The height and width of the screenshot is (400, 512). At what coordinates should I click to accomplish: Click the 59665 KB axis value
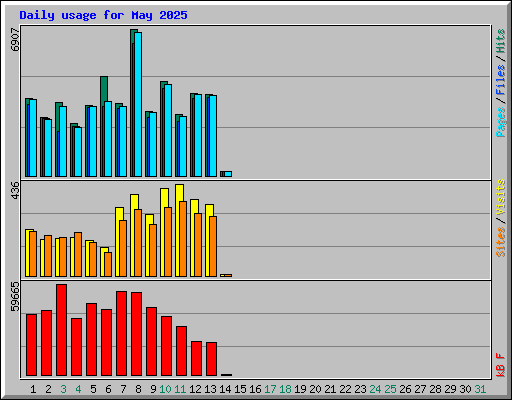[x=15, y=297]
